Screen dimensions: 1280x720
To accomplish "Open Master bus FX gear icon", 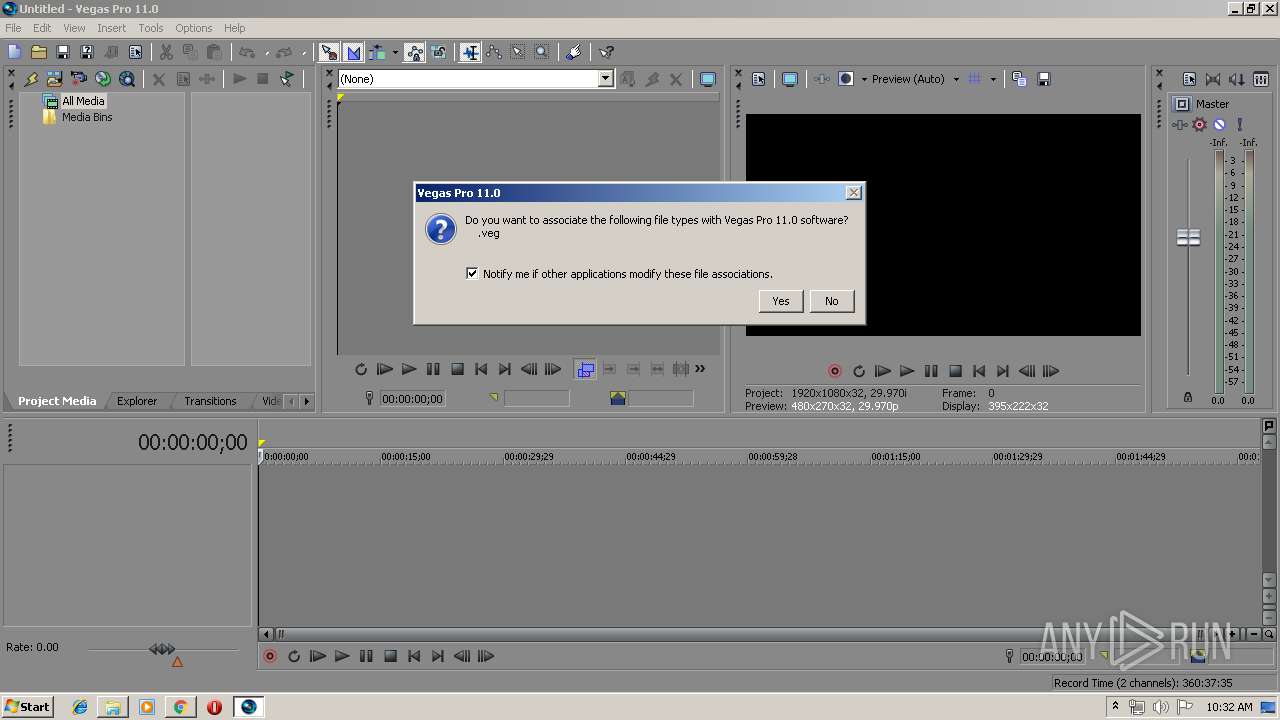I will click(x=1200, y=125).
